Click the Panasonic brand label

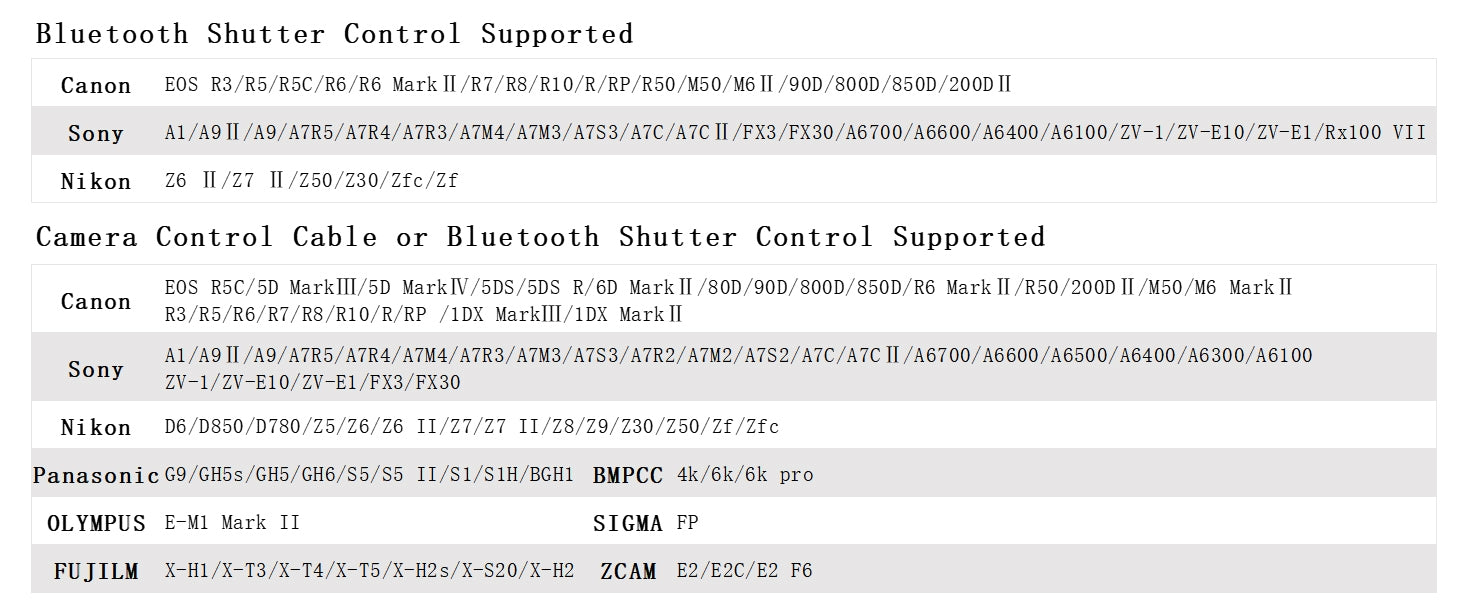point(96,476)
